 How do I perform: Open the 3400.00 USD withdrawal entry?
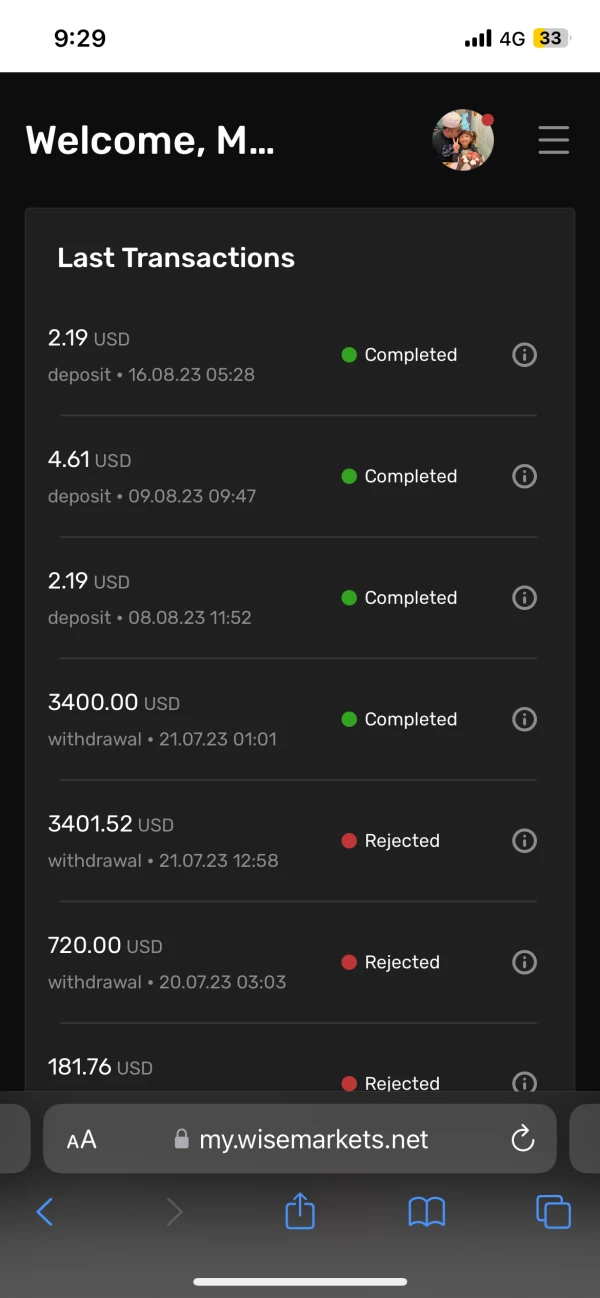pos(162,719)
